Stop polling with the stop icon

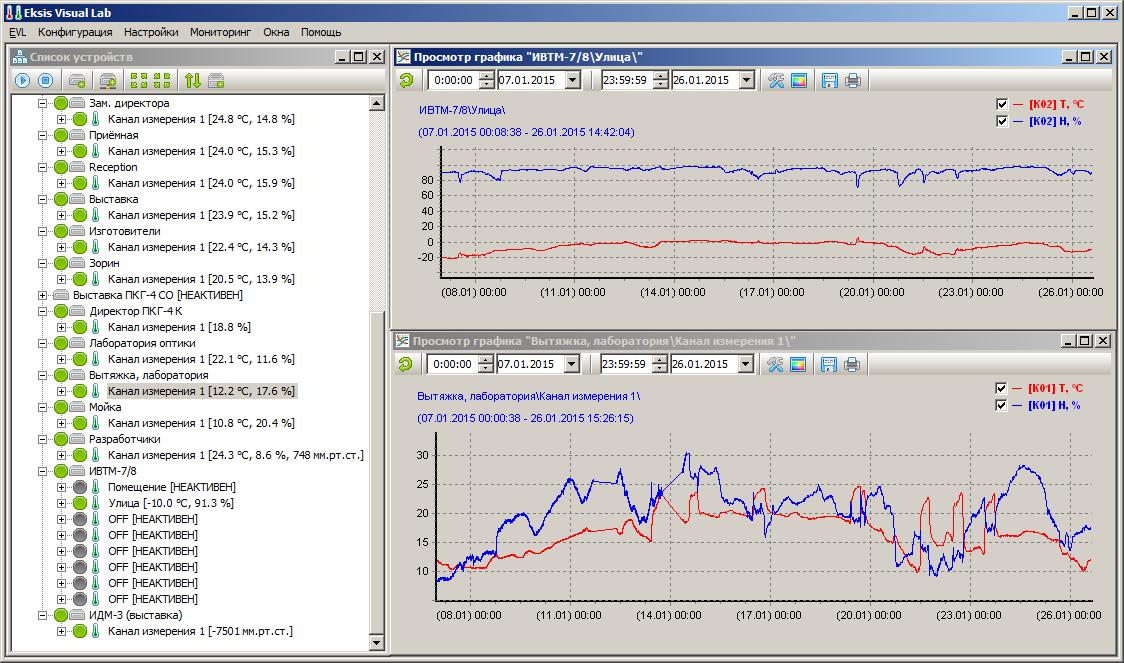[x=45, y=81]
